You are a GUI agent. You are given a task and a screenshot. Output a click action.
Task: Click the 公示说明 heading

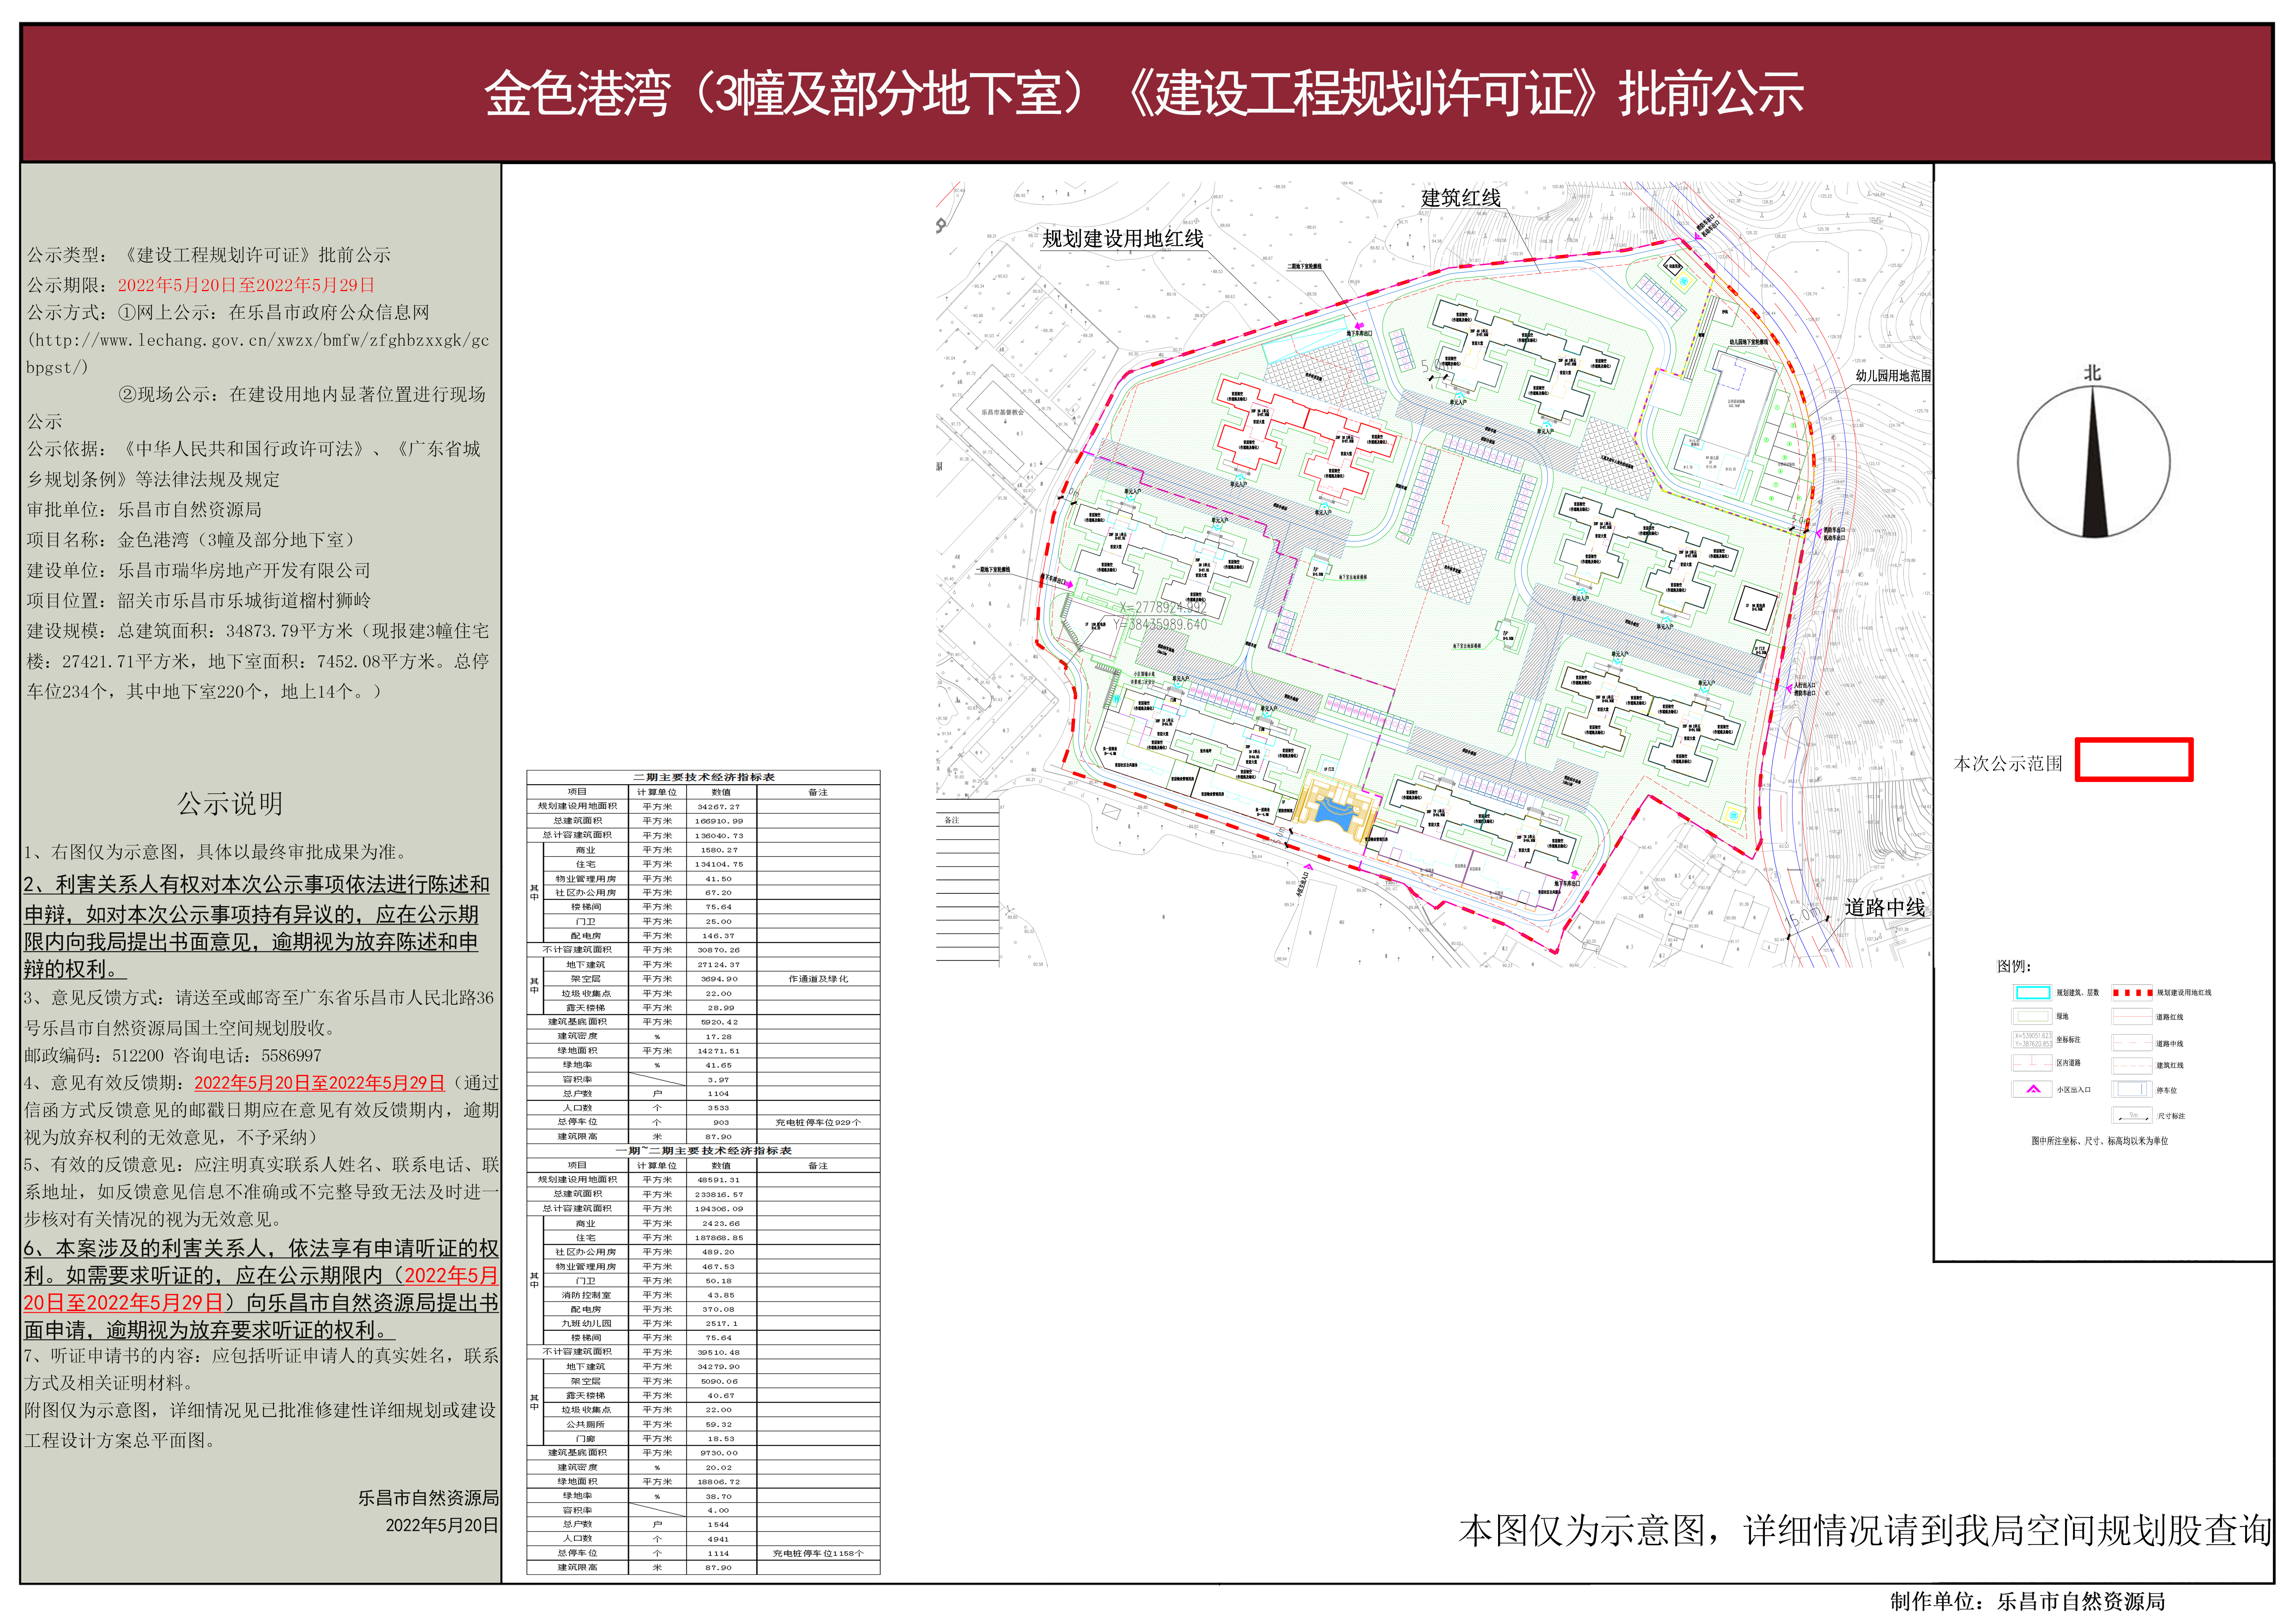pyautogui.click(x=230, y=804)
